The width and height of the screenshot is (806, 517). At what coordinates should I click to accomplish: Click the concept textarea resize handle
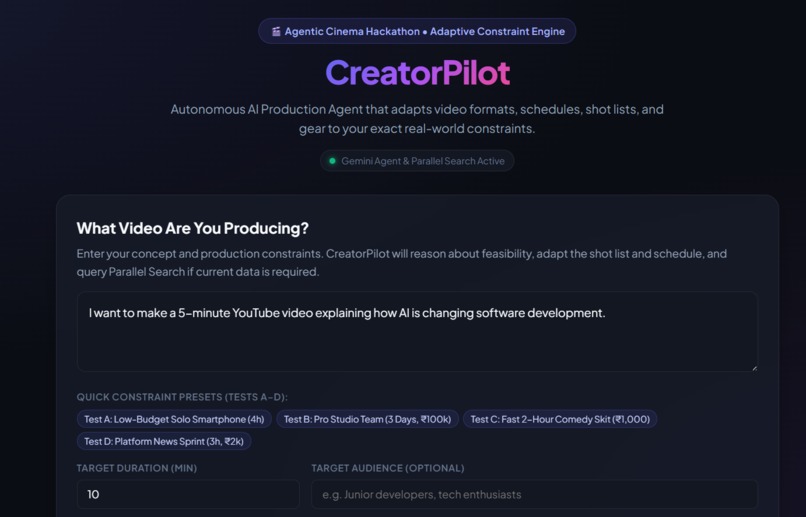[754, 367]
